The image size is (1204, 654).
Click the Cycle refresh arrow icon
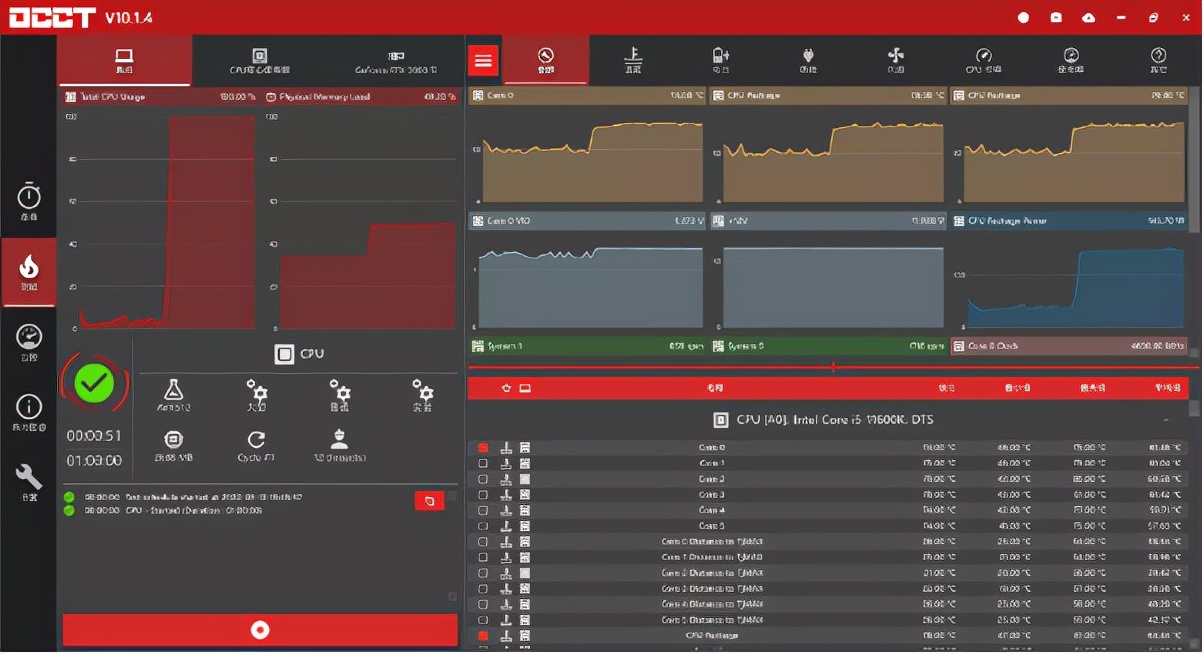pyautogui.click(x=256, y=444)
